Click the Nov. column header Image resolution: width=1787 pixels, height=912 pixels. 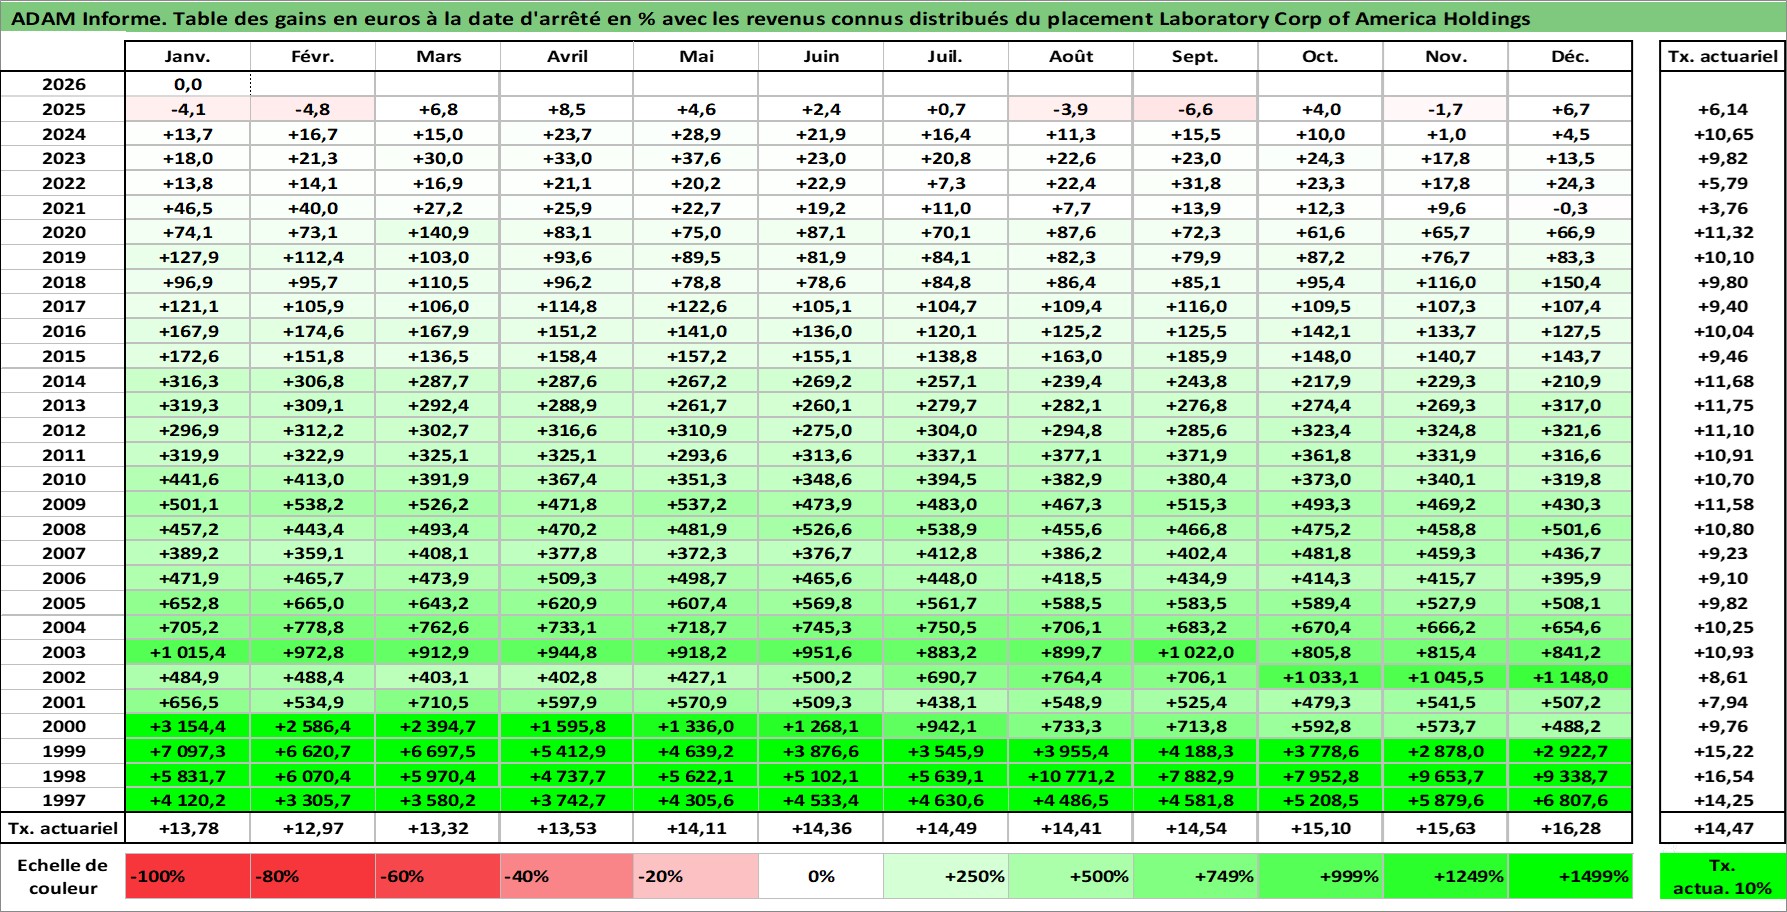(x=1445, y=56)
